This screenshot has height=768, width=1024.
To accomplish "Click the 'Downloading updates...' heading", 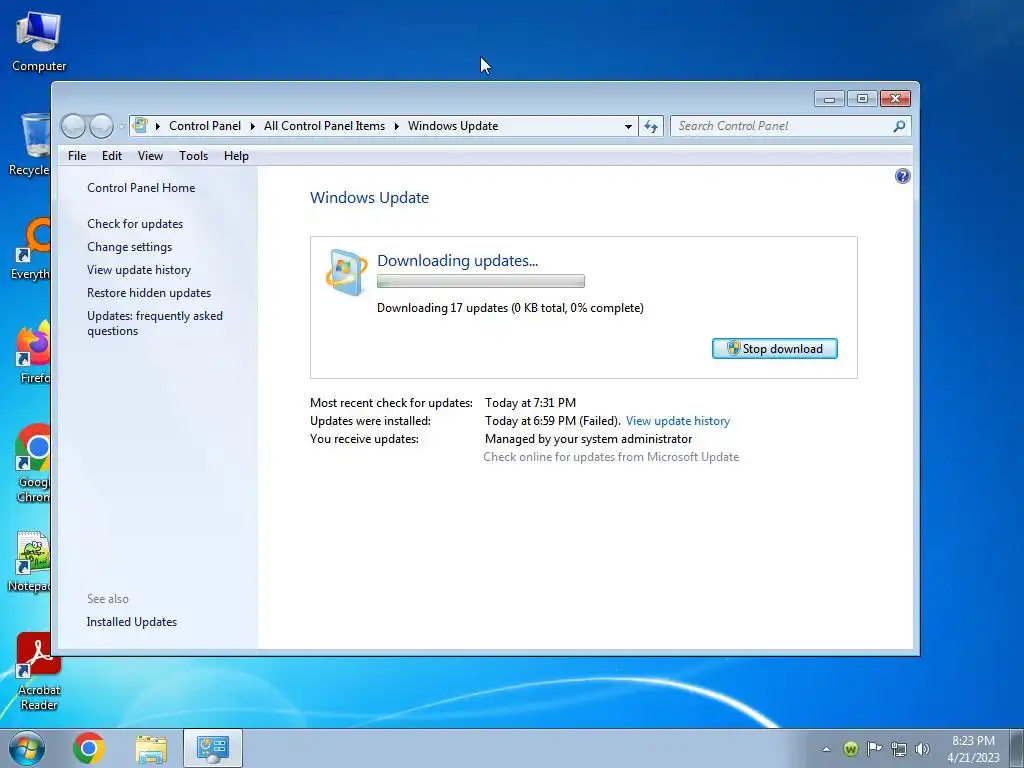I will pyautogui.click(x=457, y=261).
